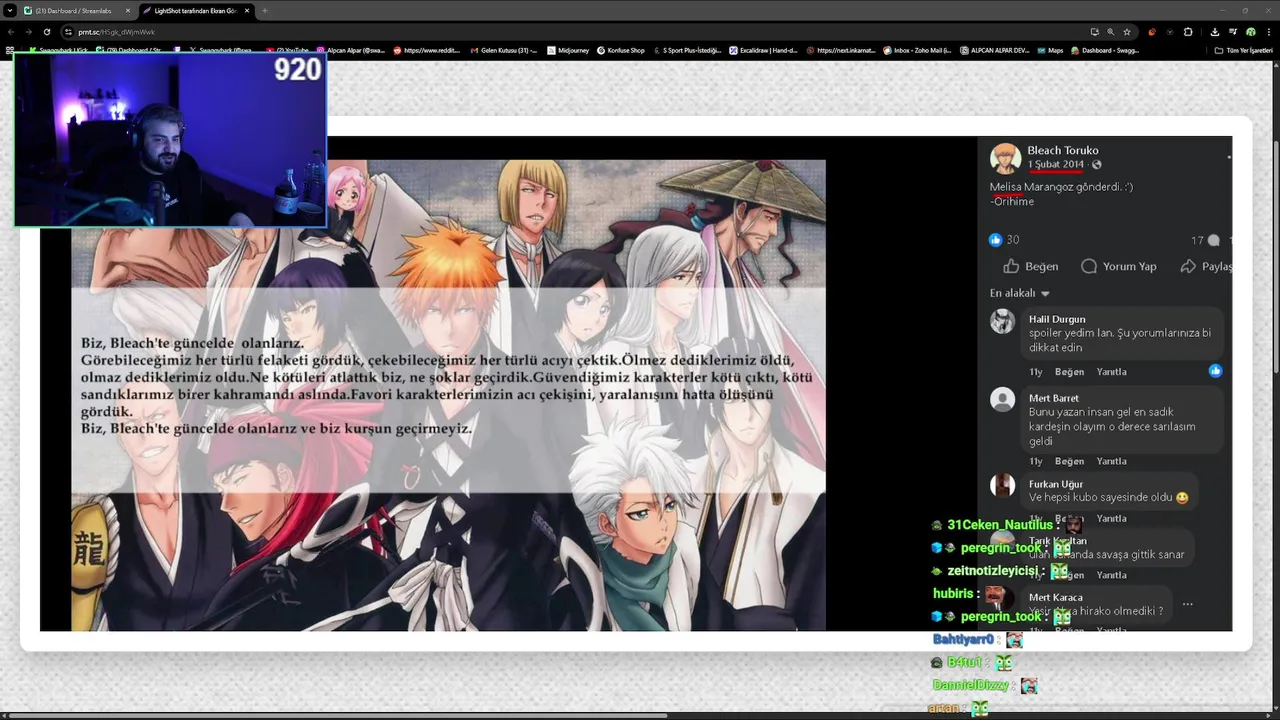Open the ALPCAN ALPAR DEV bookmark

pyautogui.click(x=995, y=50)
